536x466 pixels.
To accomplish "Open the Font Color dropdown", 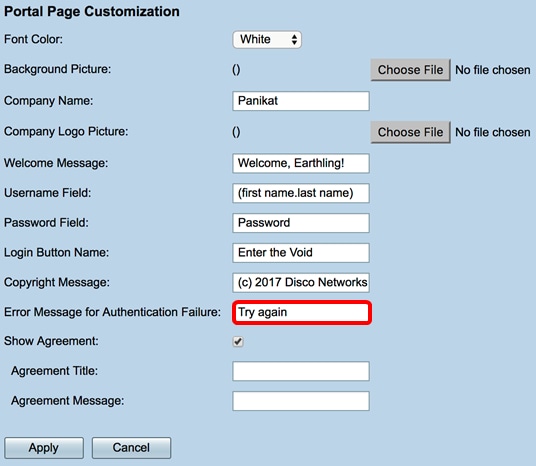I will [267, 39].
